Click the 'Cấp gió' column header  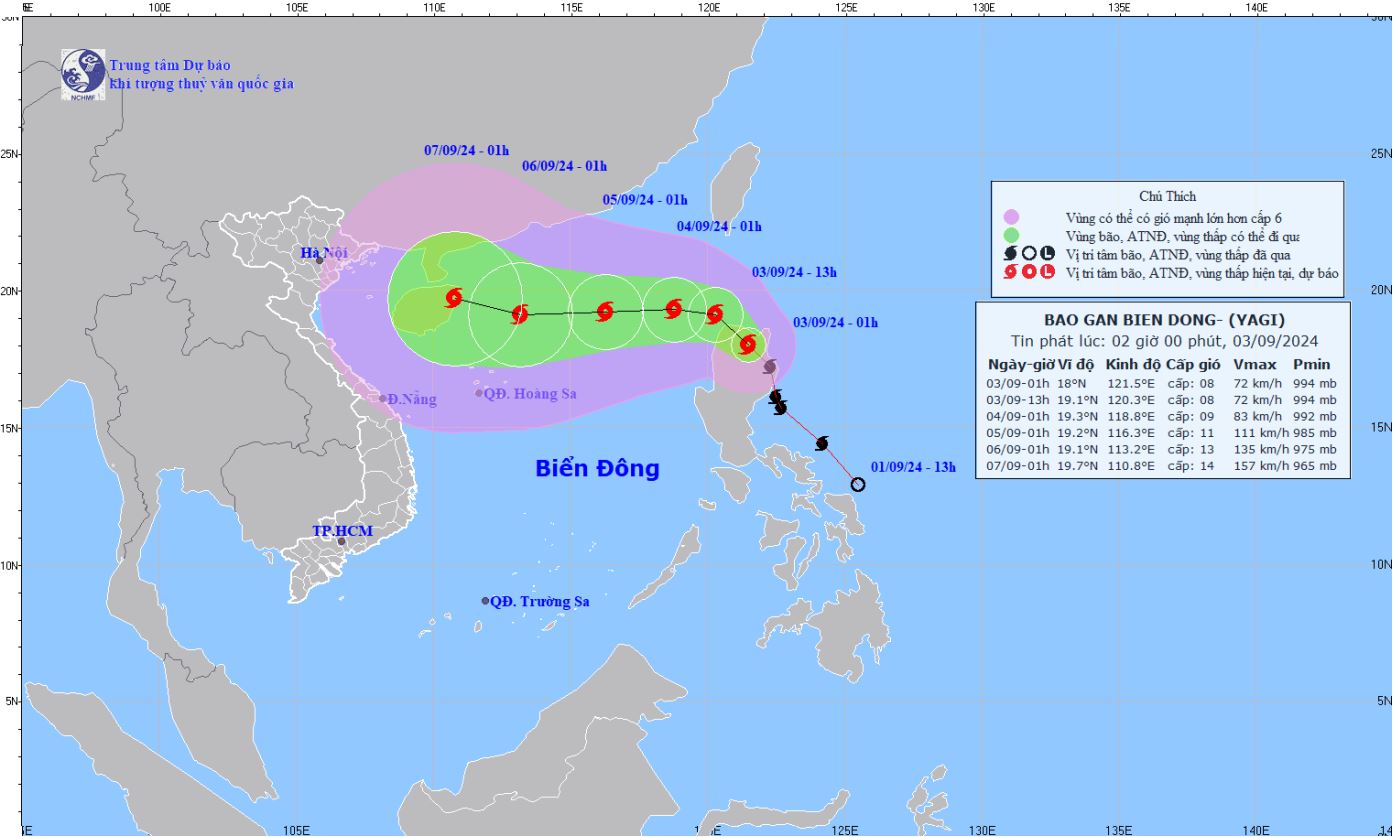[x=1193, y=364]
